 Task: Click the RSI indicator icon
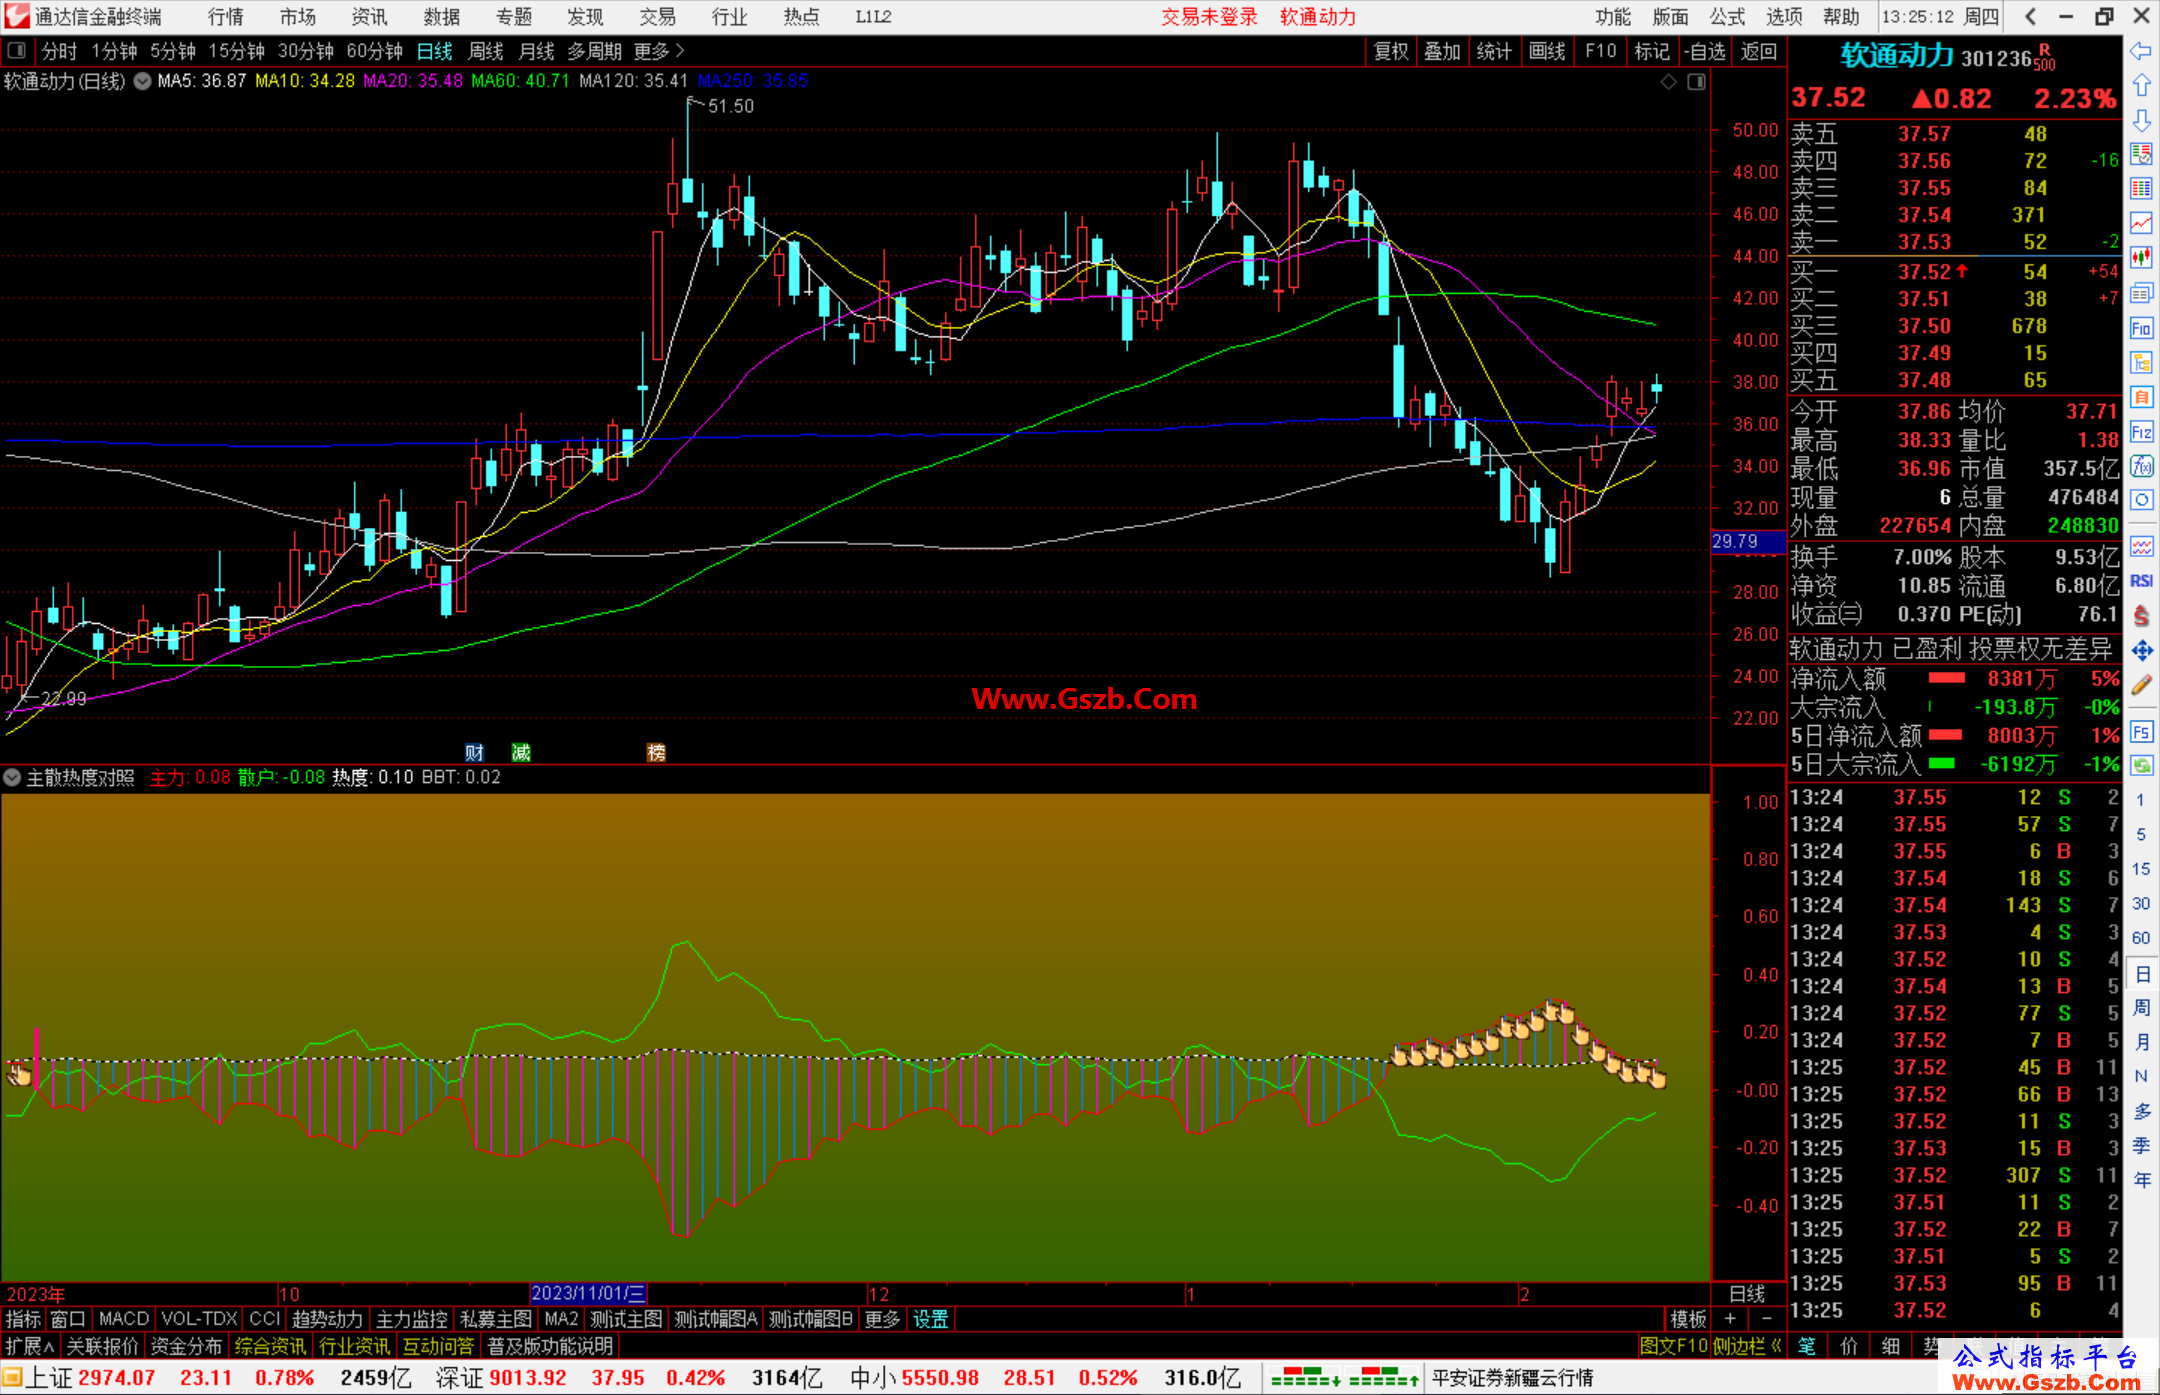(x=2141, y=581)
